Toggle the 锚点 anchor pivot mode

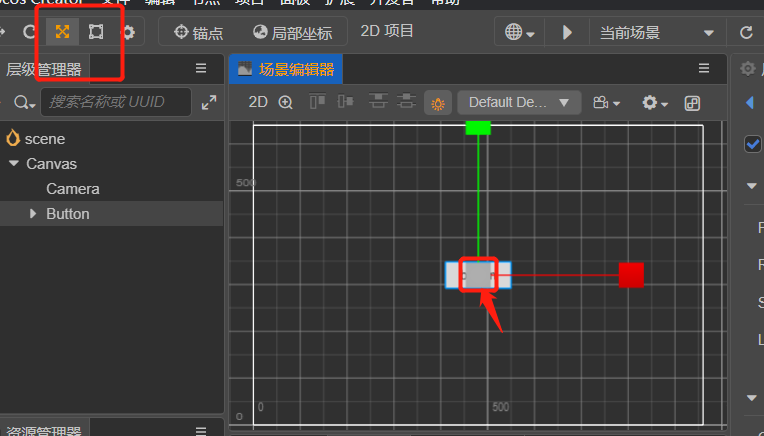[x=199, y=33]
